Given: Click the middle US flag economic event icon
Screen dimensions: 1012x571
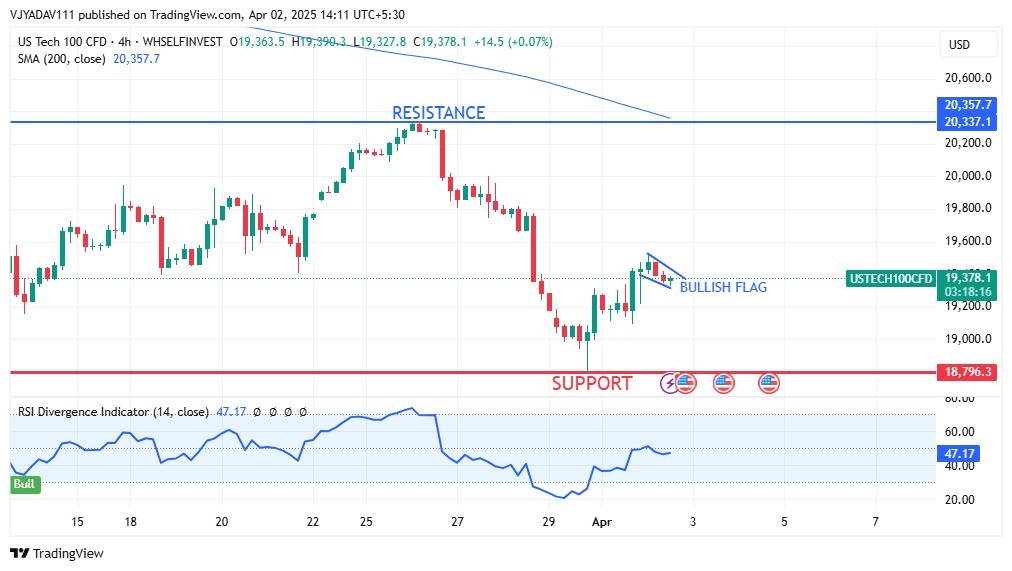Looking at the screenshot, I should (x=723, y=382).
